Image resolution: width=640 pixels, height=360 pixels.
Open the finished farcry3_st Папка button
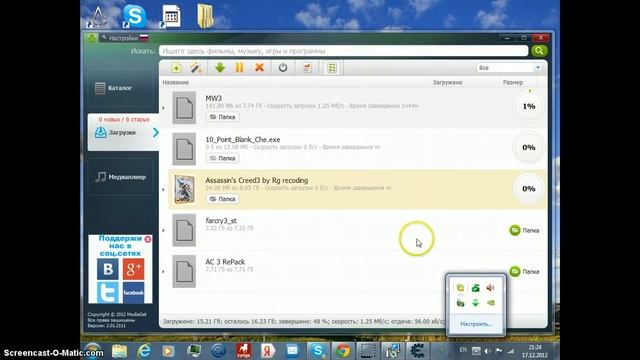coord(525,230)
